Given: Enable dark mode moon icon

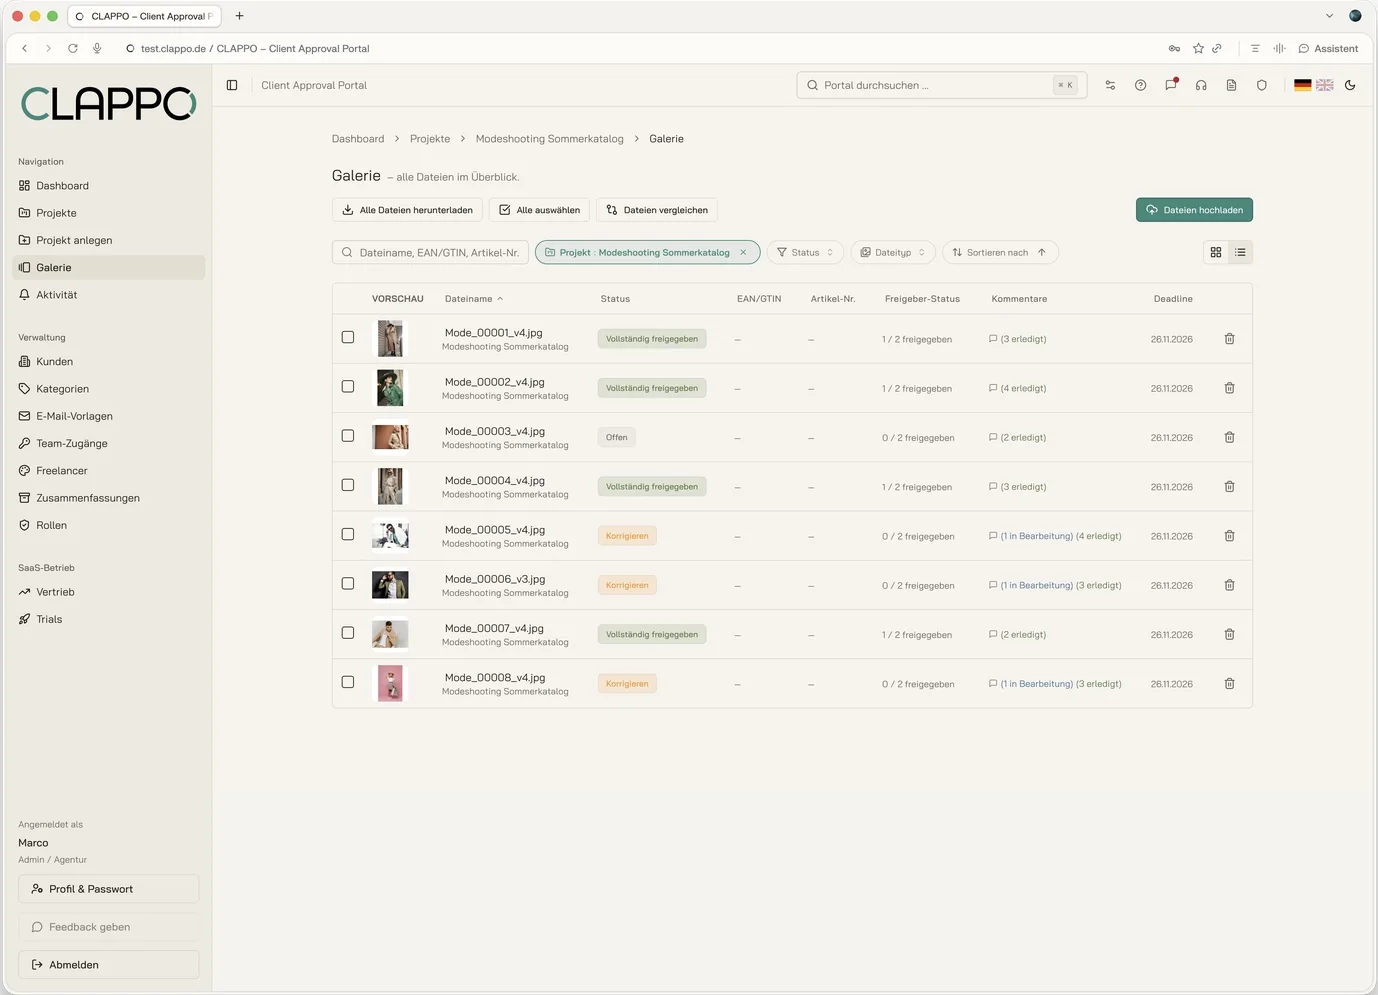Looking at the screenshot, I should (x=1350, y=85).
